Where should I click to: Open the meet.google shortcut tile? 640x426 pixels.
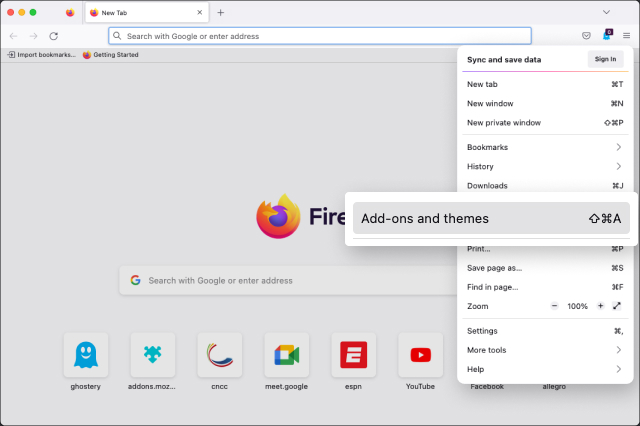click(x=286, y=354)
